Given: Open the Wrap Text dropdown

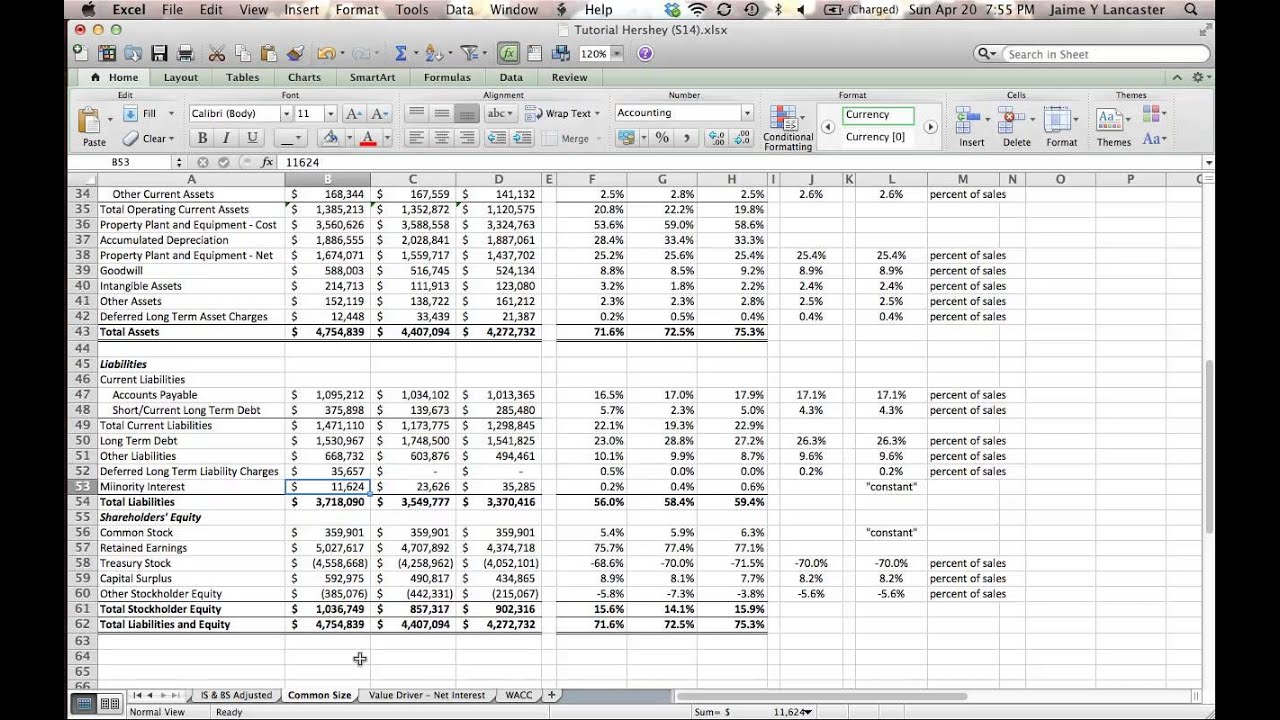Looking at the screenshot, I should [x=597, y=114].
